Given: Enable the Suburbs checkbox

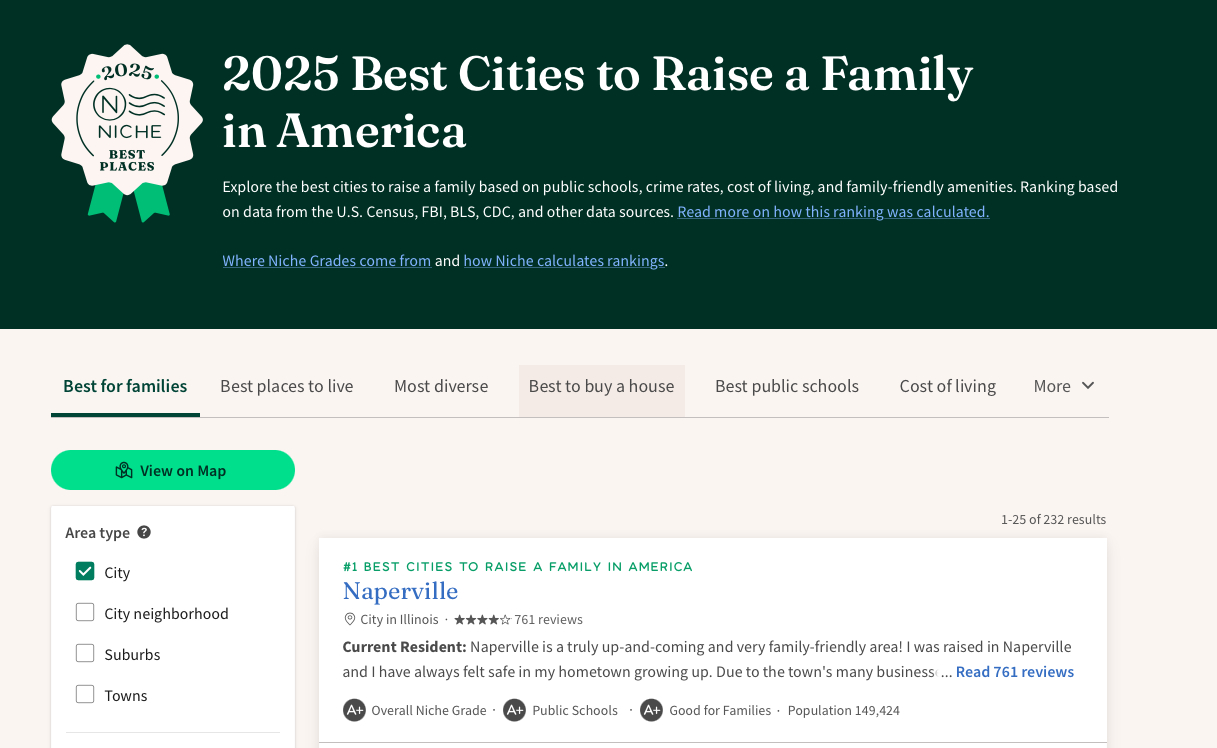Looking at the screenshot, I should [85, 654].
